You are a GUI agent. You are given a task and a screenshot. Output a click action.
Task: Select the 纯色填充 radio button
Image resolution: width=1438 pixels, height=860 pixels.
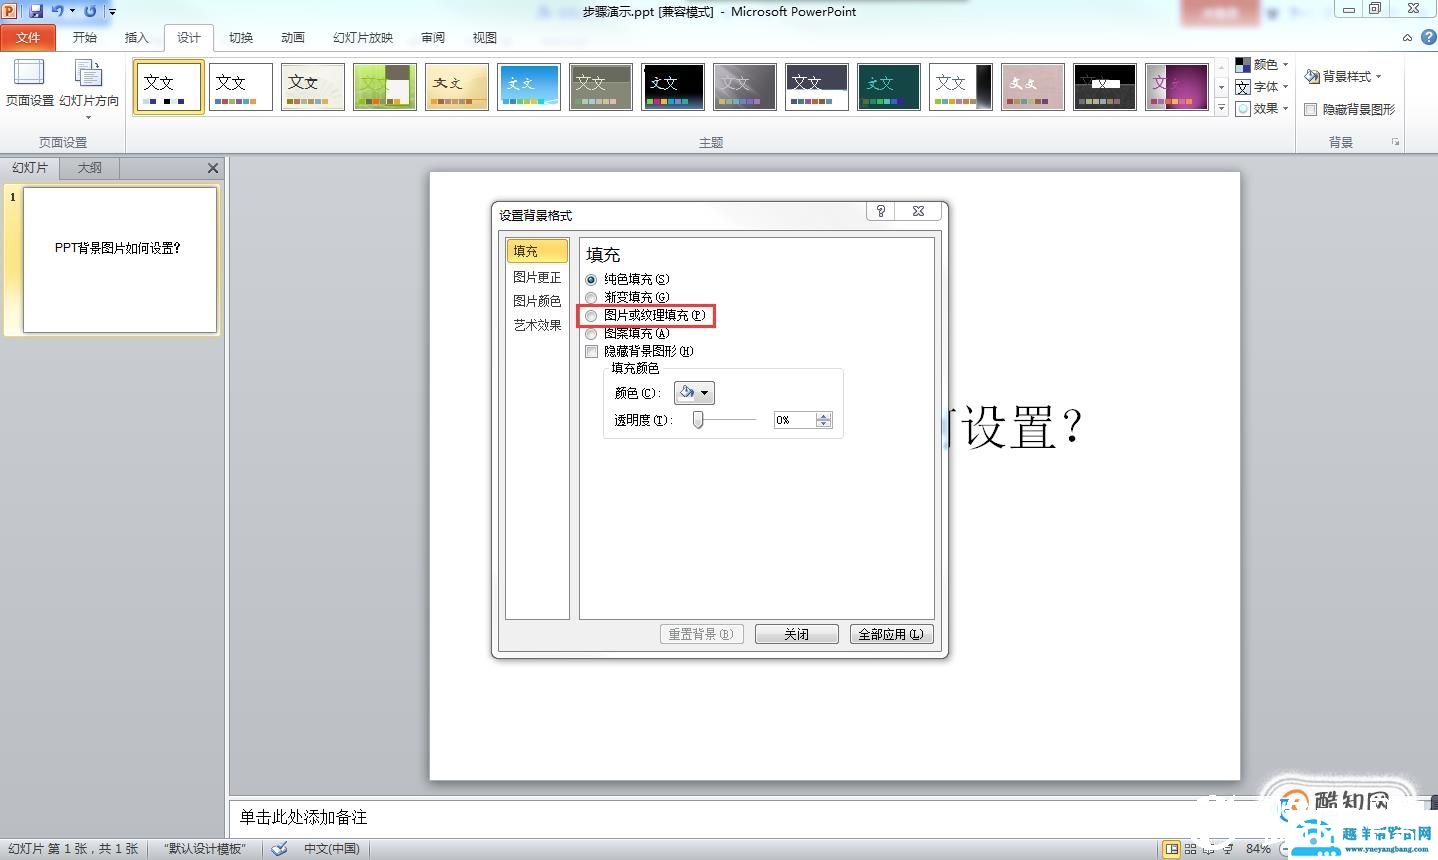(x=591, y=279)
